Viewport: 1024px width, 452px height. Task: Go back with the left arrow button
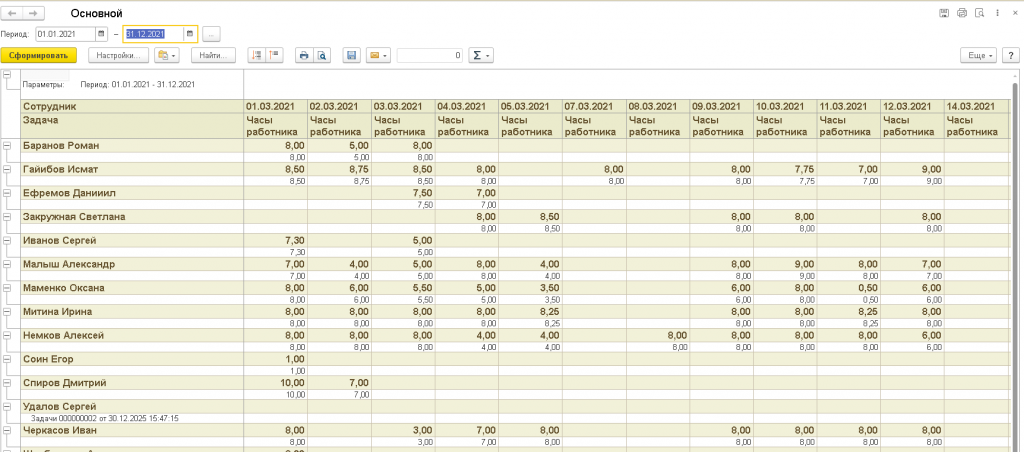(12, 13)
